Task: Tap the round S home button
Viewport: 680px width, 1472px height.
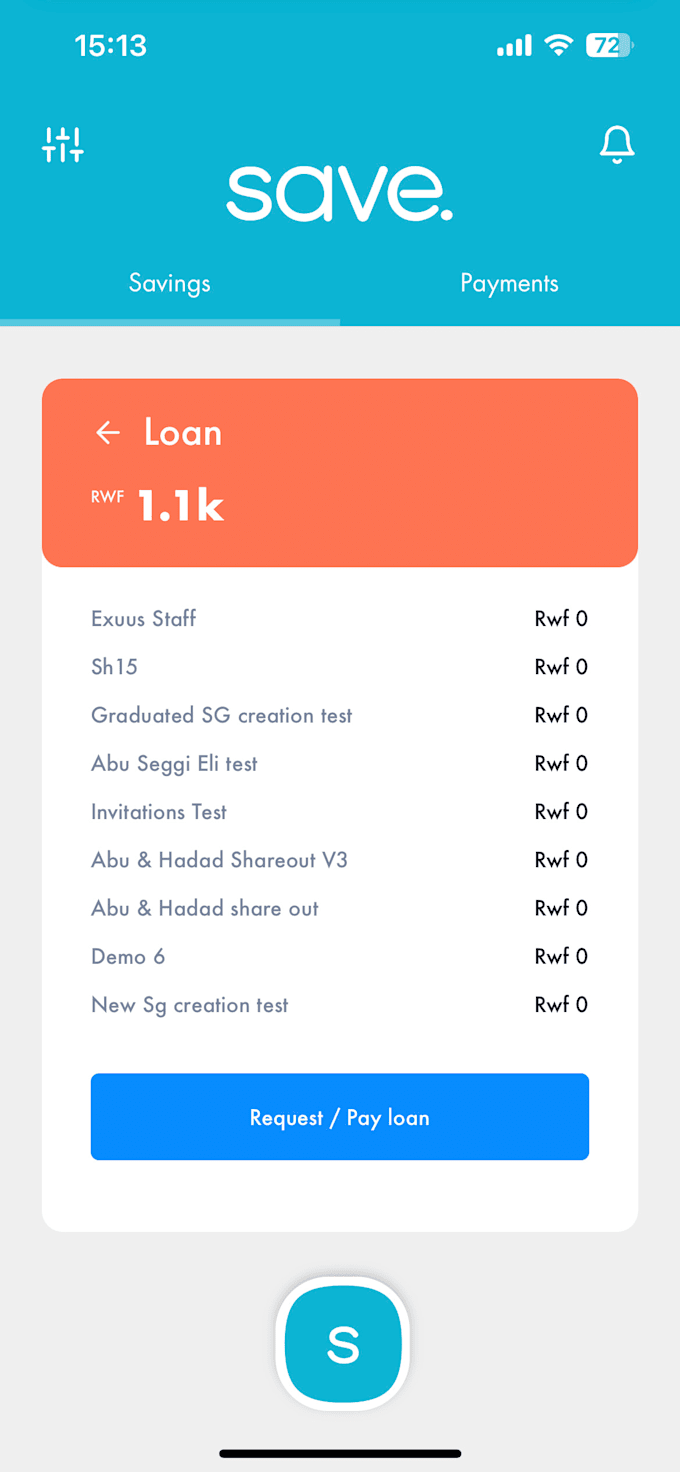Action: click(x=343, y=1344)
